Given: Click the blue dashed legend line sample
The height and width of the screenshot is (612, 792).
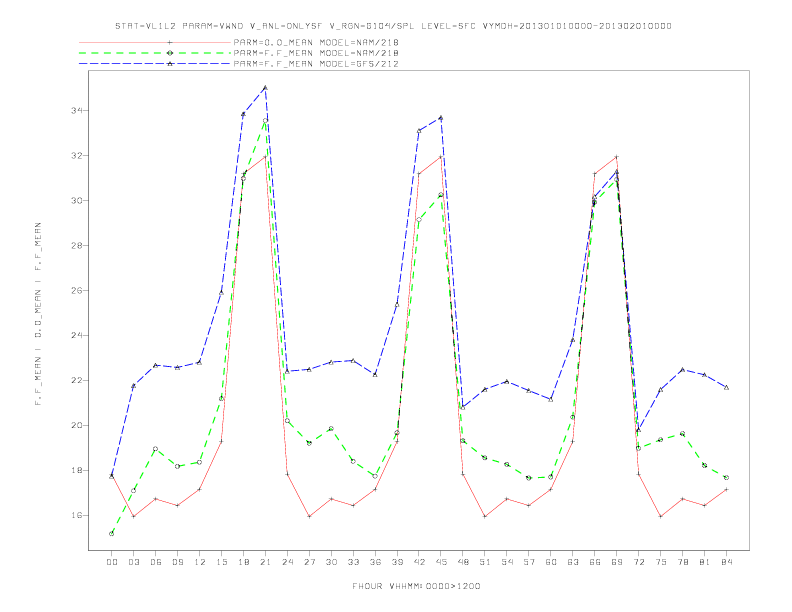Looking at the screenshot, I should 155,64.
